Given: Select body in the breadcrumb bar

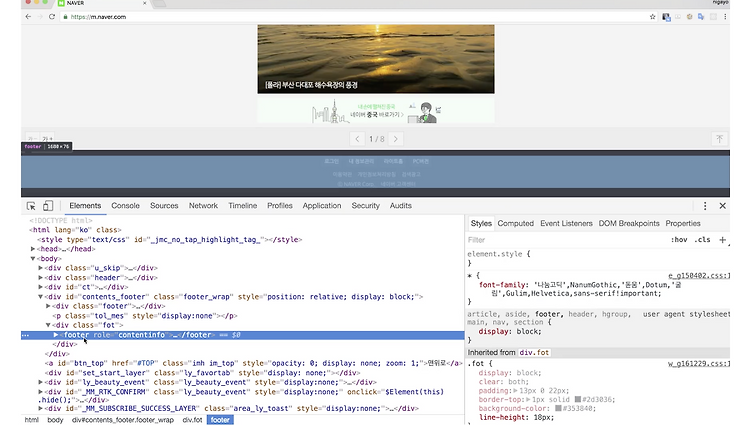Looking at the screenshot, I should [x=55, y=420].
